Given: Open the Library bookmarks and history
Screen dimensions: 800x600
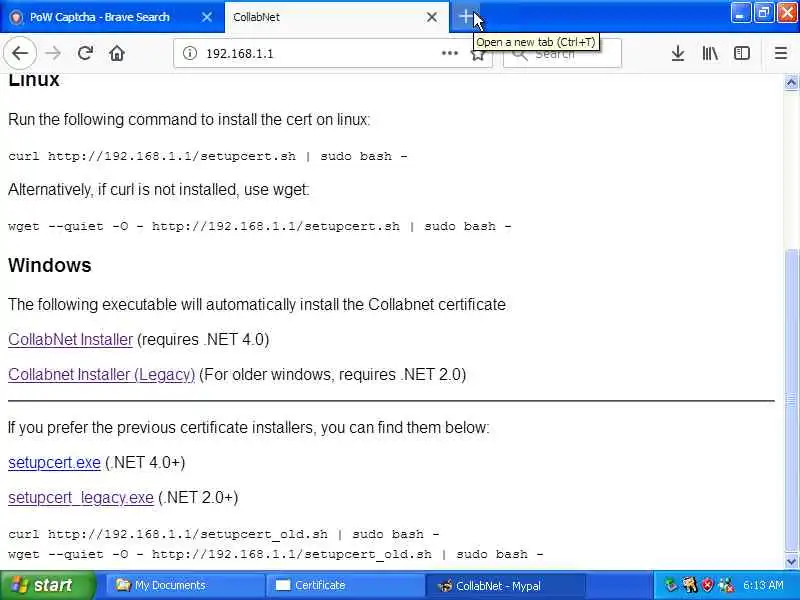Looking at the screenshot, I should click(710, 53).
